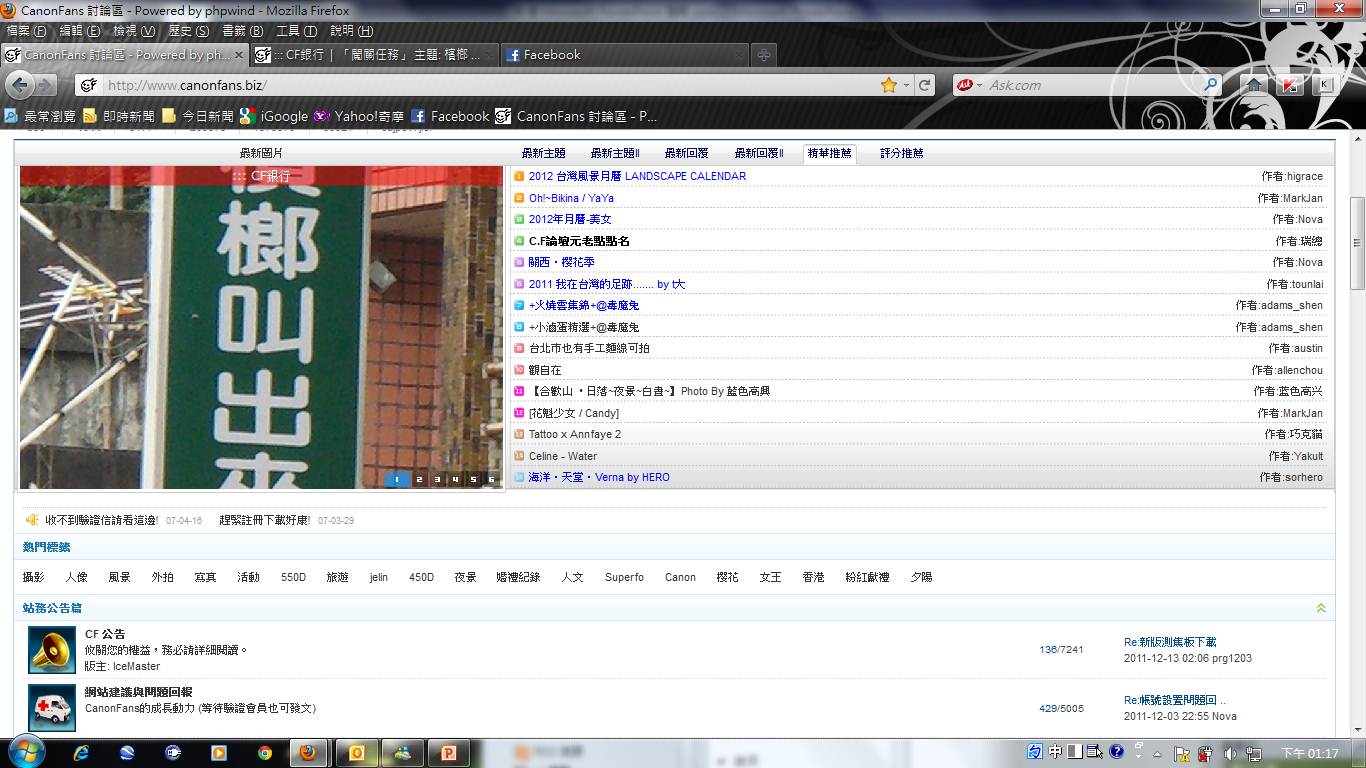Open the 趕緊註冊下載好康! notice
This screenshot has width=1366, height=768.
[x=265, y=520]
